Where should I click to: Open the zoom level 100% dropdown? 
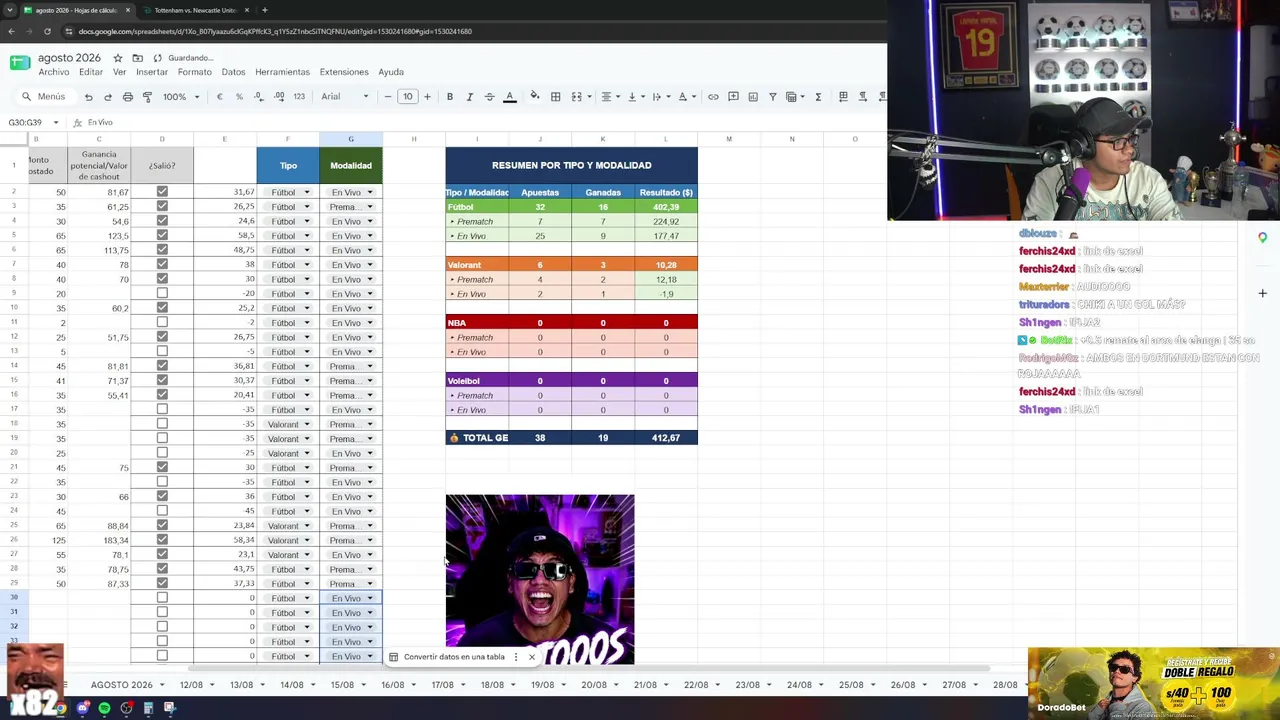(x=181, y=97)
